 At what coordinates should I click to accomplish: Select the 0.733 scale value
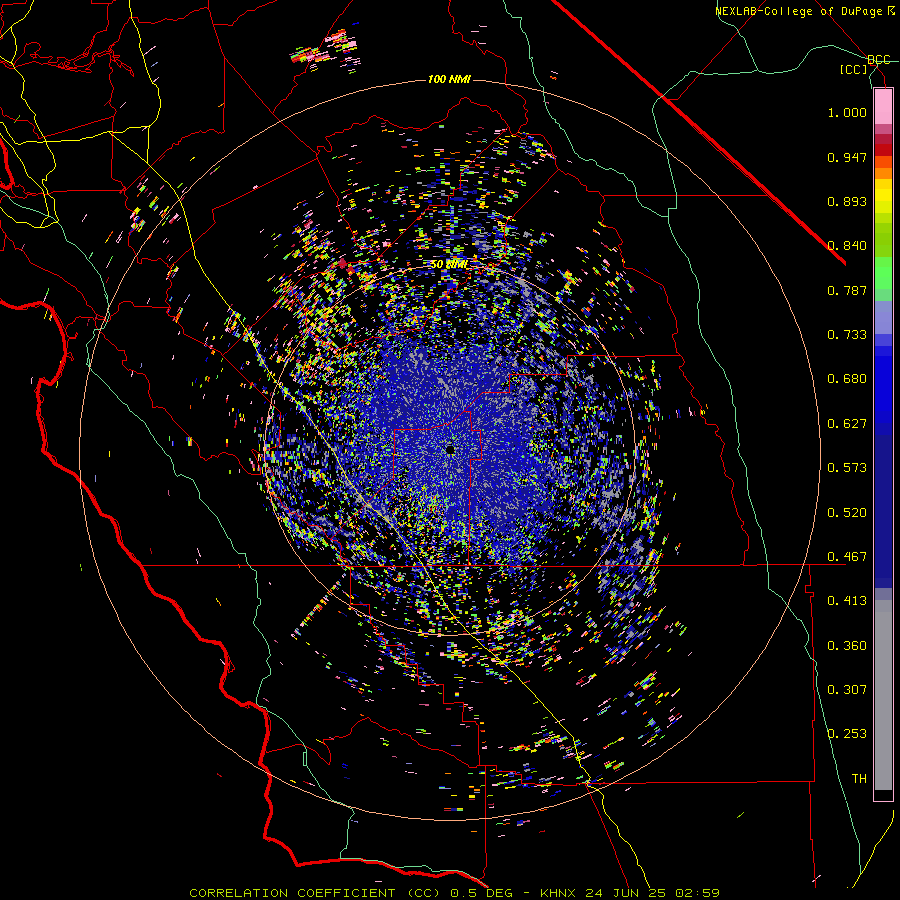pos(847,335)
